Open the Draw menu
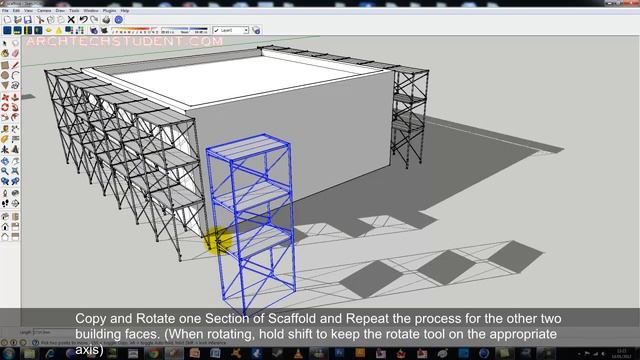 point(60,11)
